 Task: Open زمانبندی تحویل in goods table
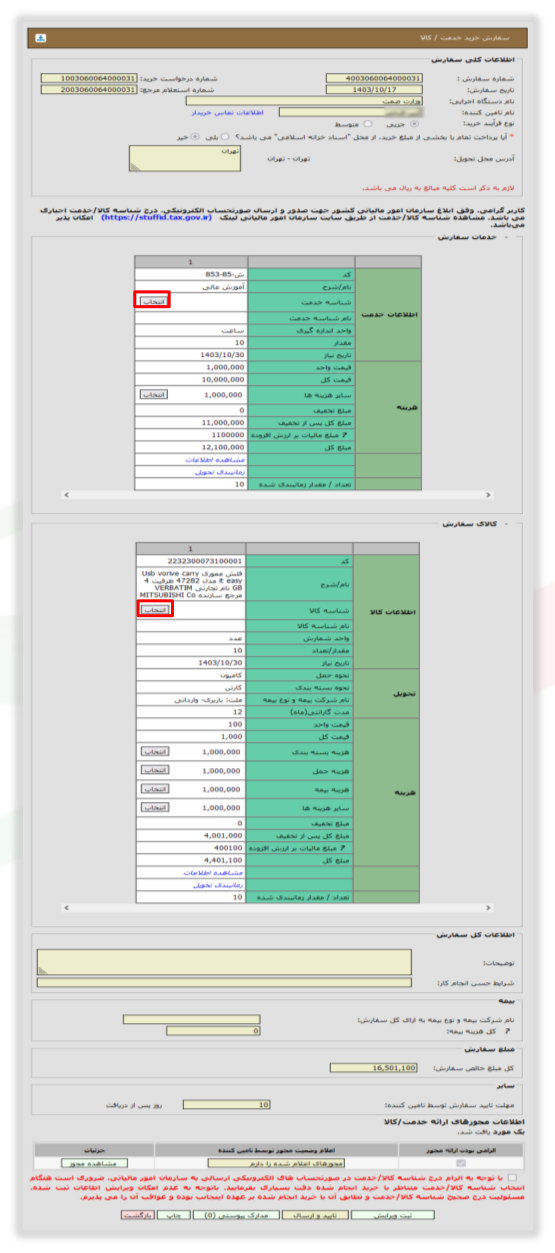point(219,885)
